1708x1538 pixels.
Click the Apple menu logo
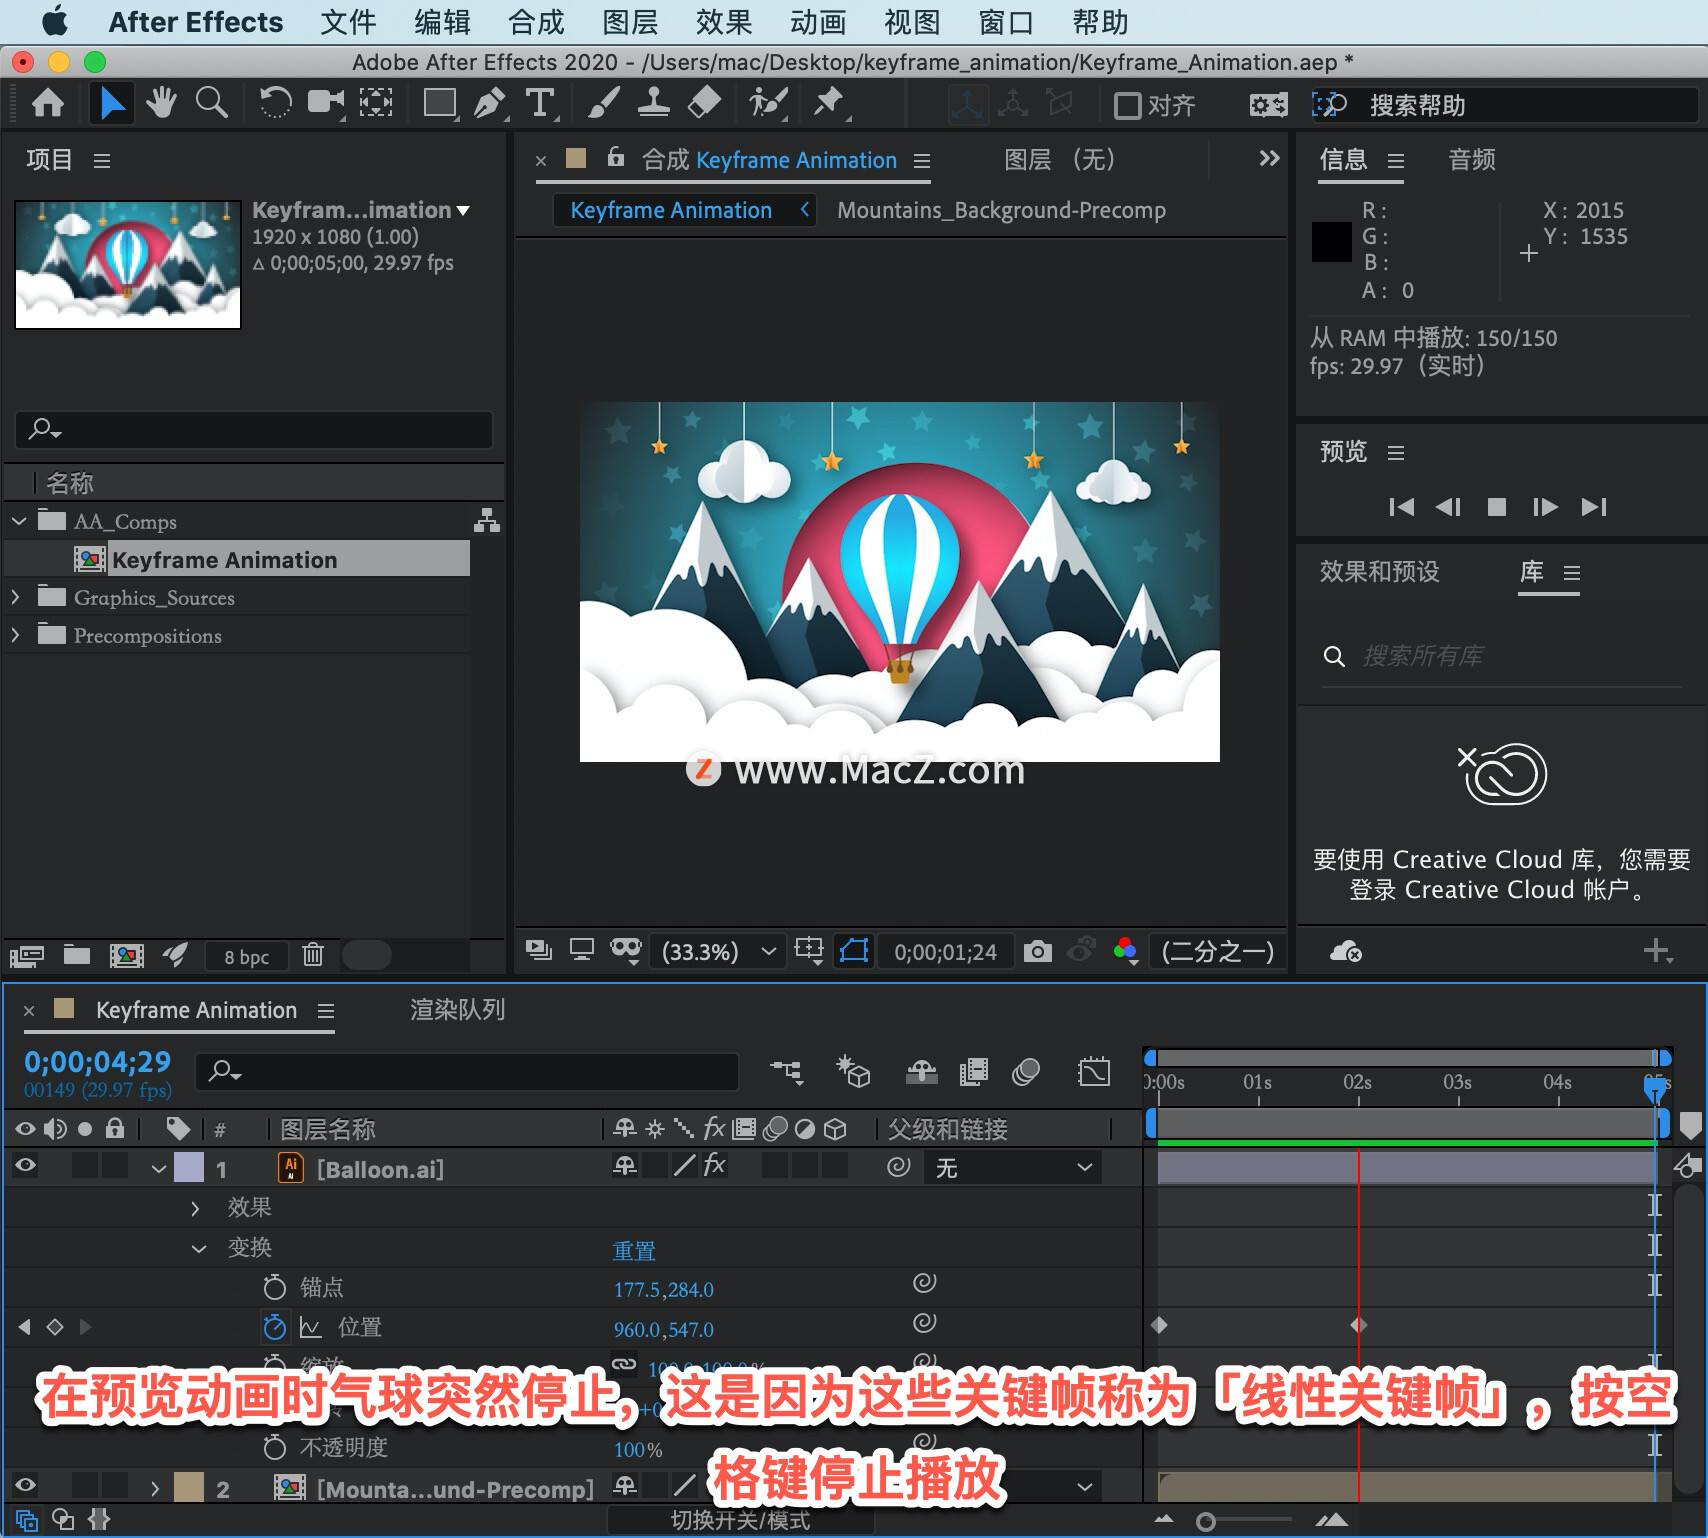point(55,21)
